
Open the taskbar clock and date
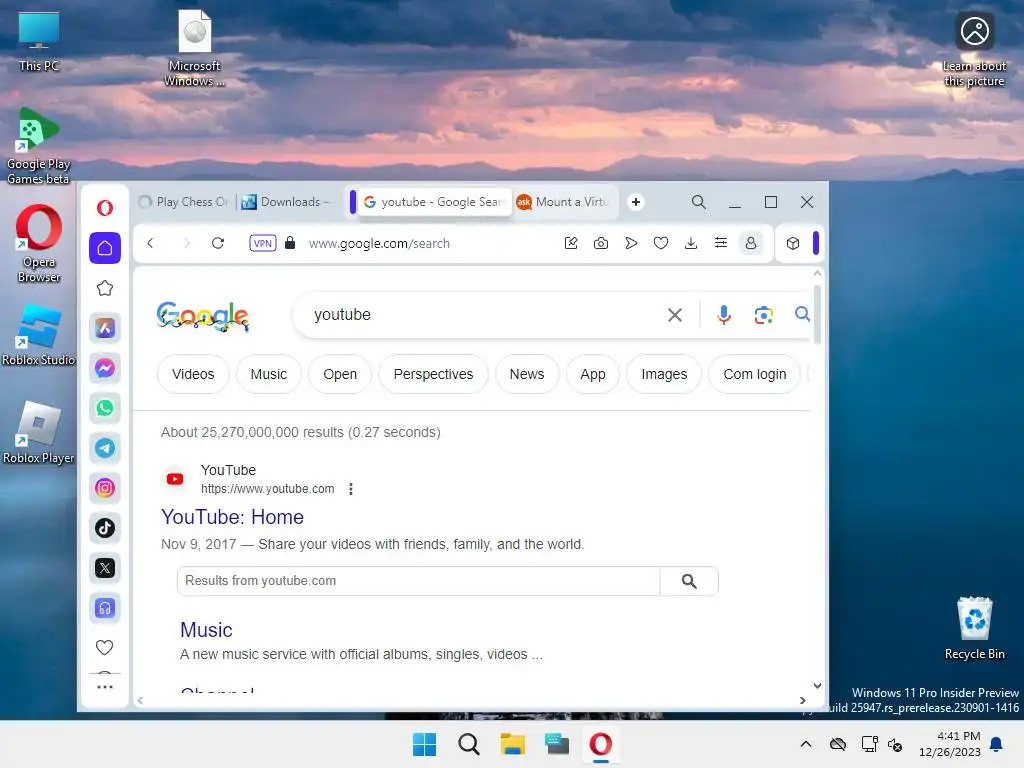[x=950, y=744]
